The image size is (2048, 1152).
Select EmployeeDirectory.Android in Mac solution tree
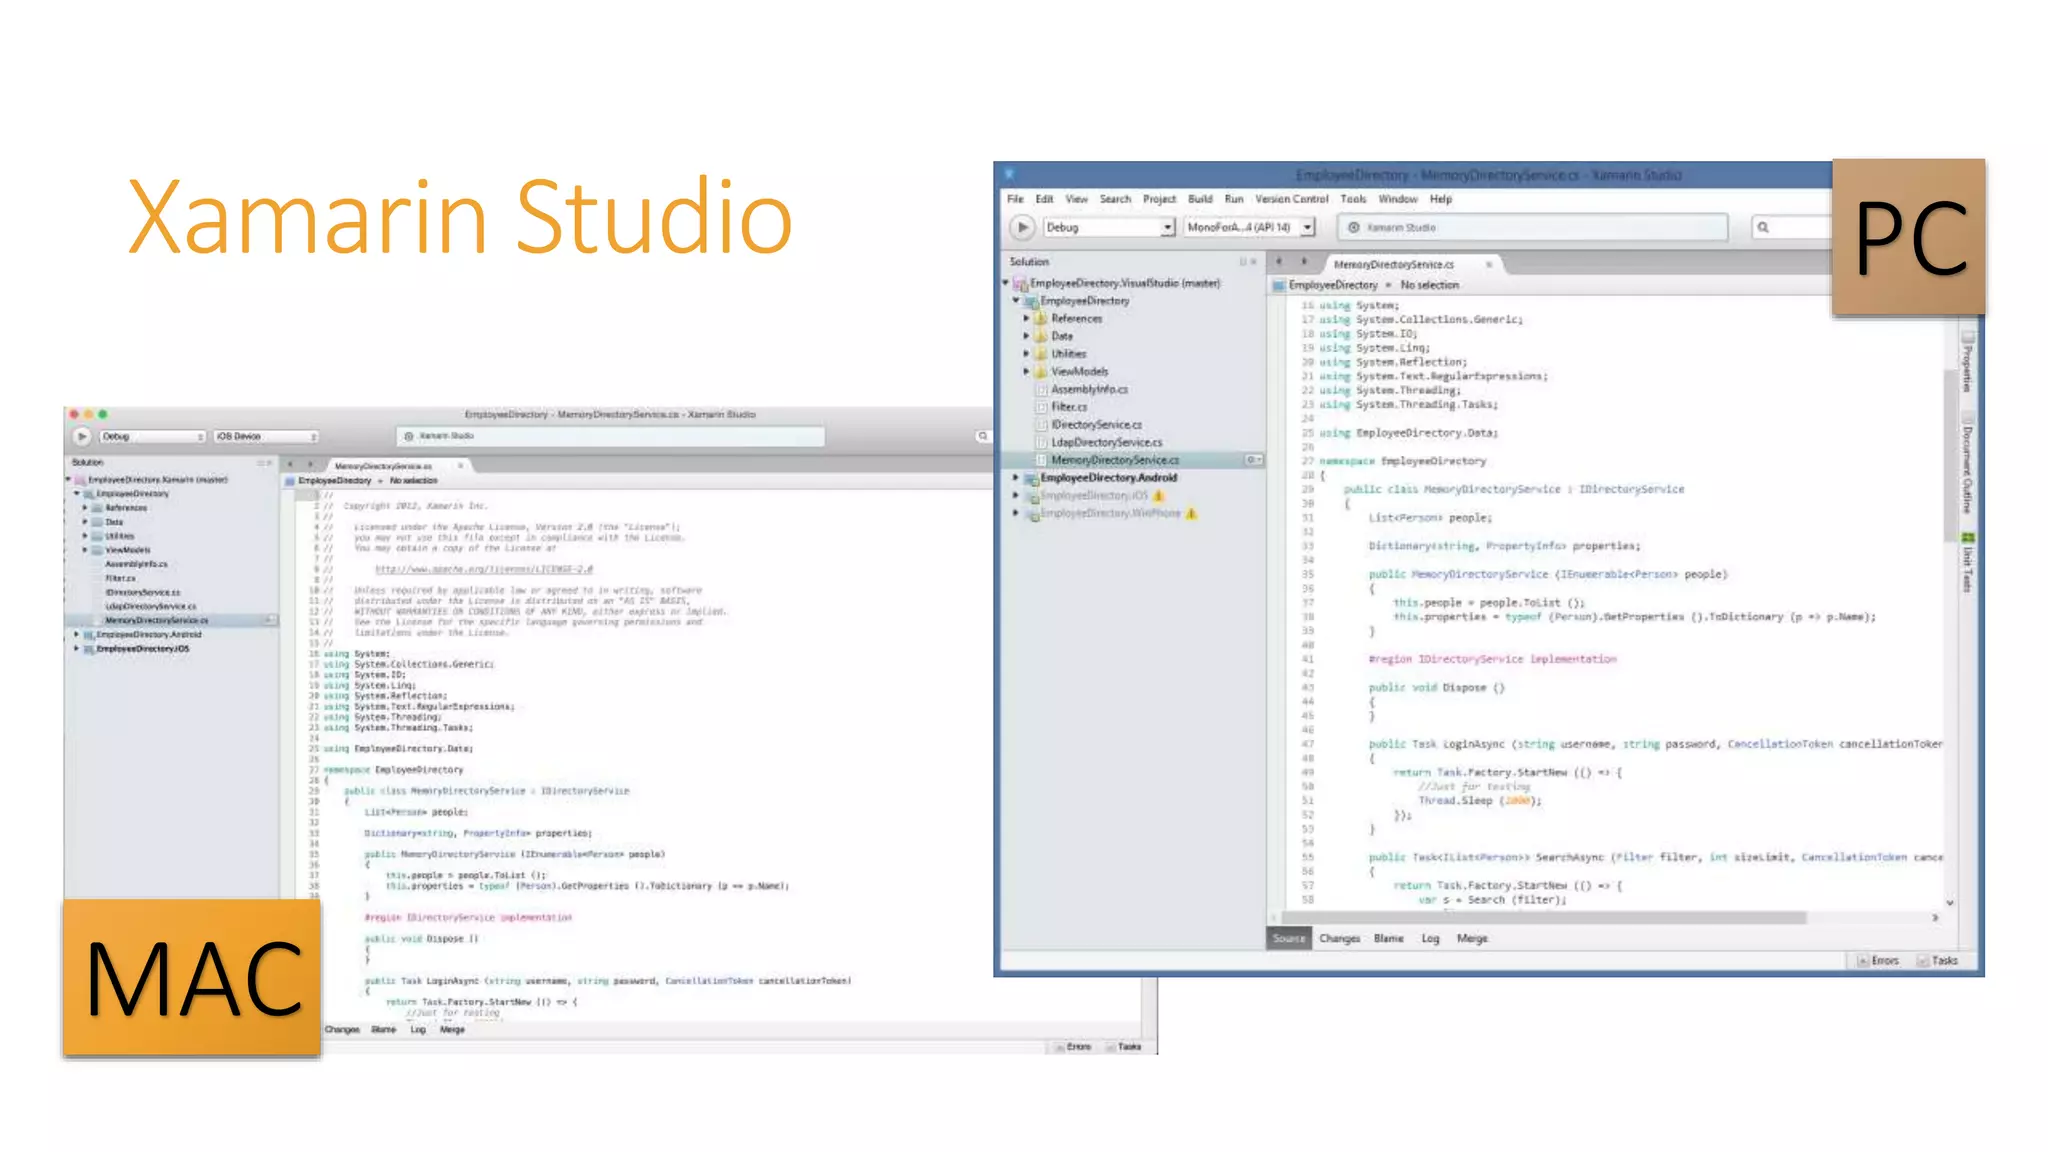pyautogui.click(x=148, y=634)
